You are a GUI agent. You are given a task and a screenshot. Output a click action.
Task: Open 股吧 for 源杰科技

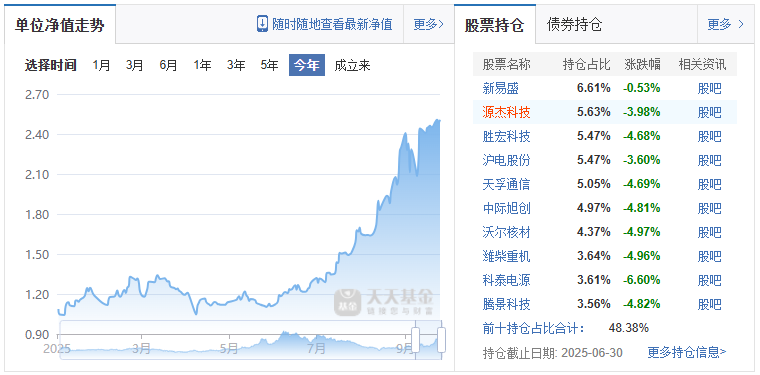[710, 112]
